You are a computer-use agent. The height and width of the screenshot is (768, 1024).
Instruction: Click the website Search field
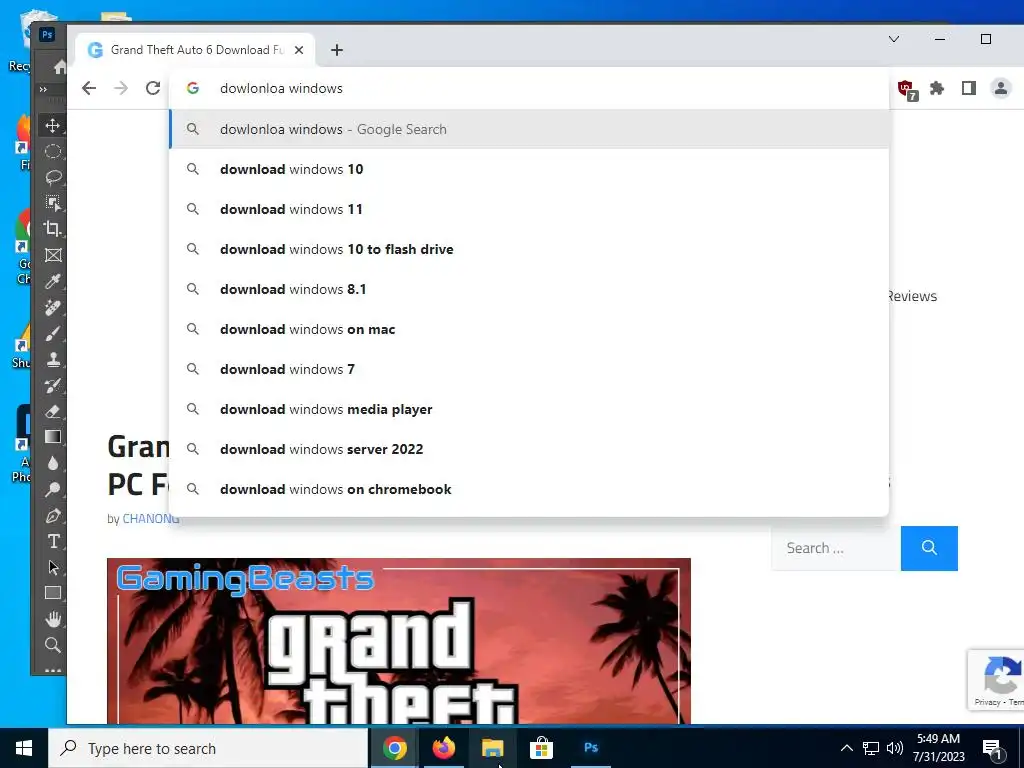point(836,548)
